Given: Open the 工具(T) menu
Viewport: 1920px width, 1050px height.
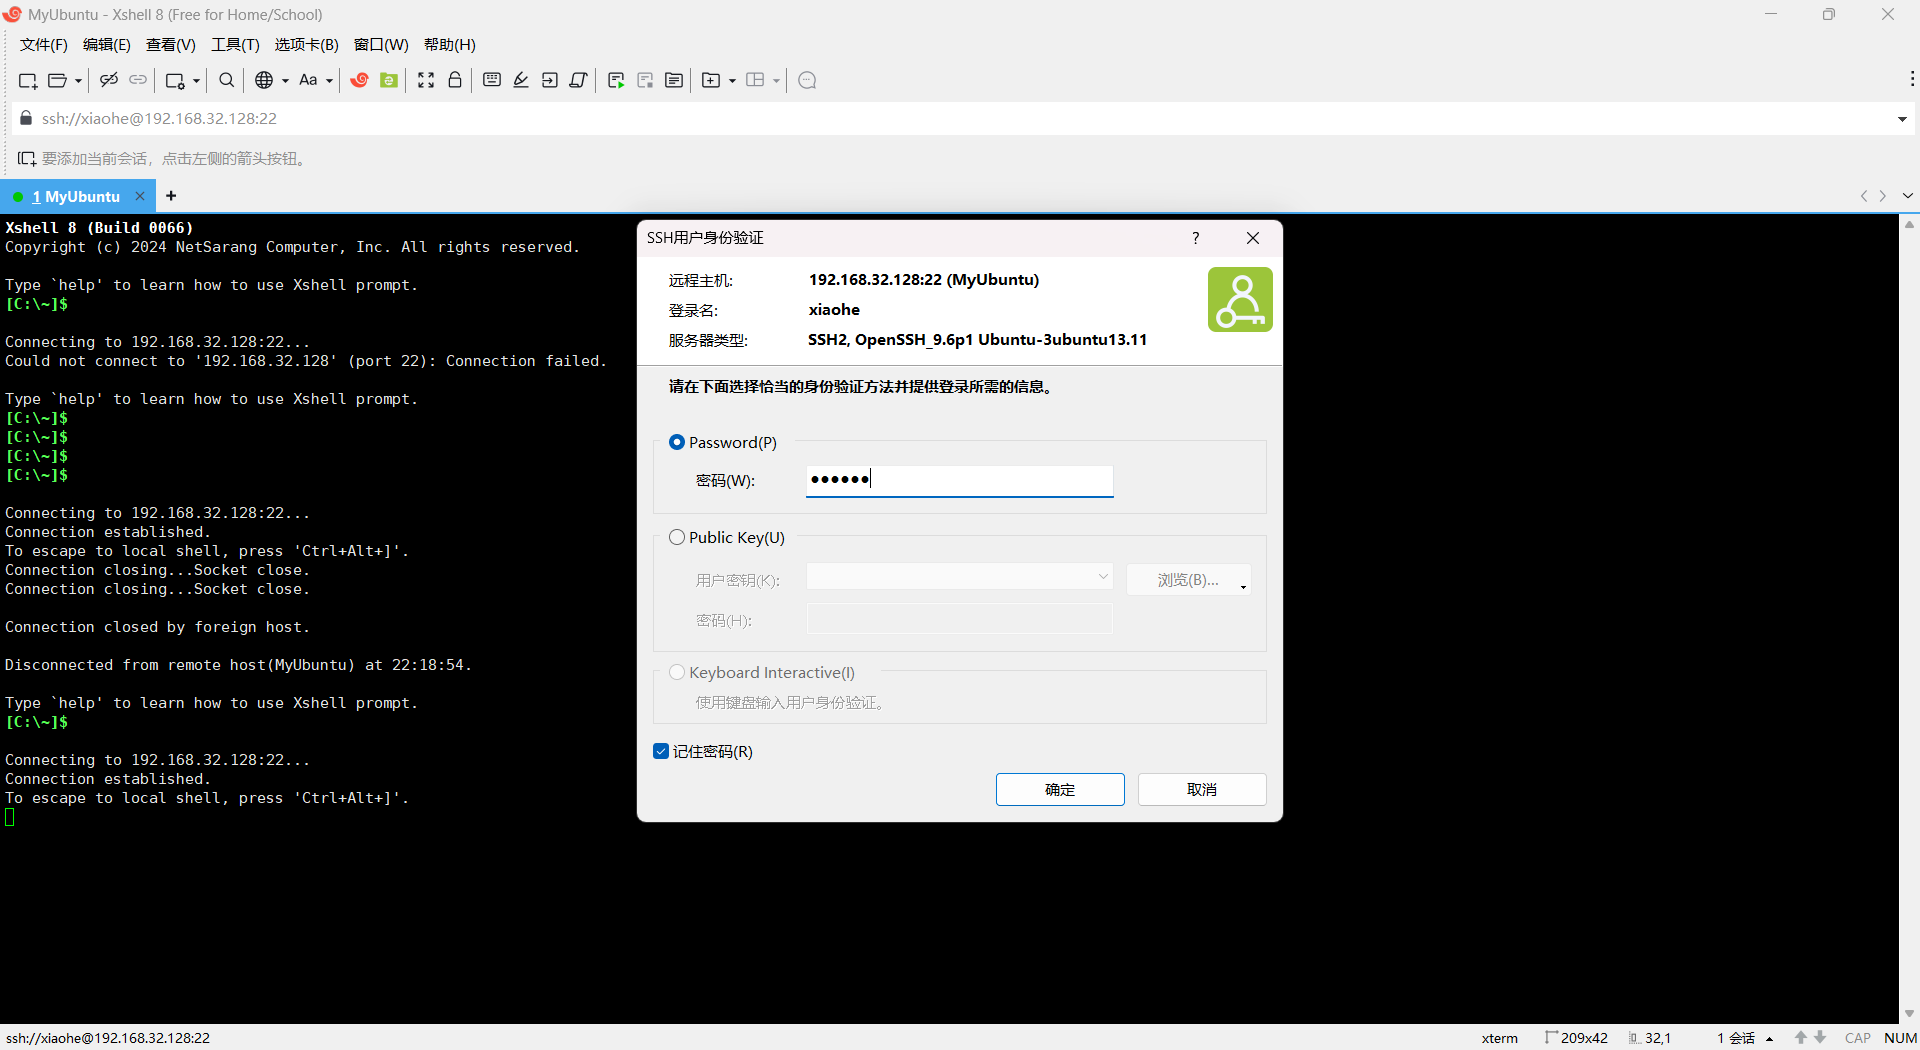Looking at the screenshot, I should (236, 45).
